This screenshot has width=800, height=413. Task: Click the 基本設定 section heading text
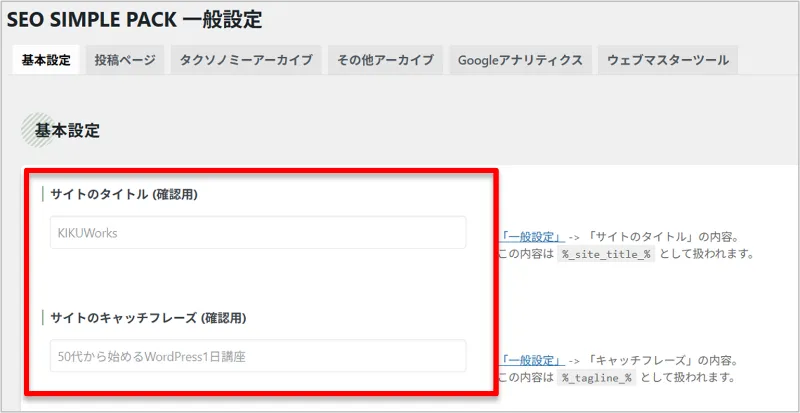pyautogui.click(x=67, y=130)
